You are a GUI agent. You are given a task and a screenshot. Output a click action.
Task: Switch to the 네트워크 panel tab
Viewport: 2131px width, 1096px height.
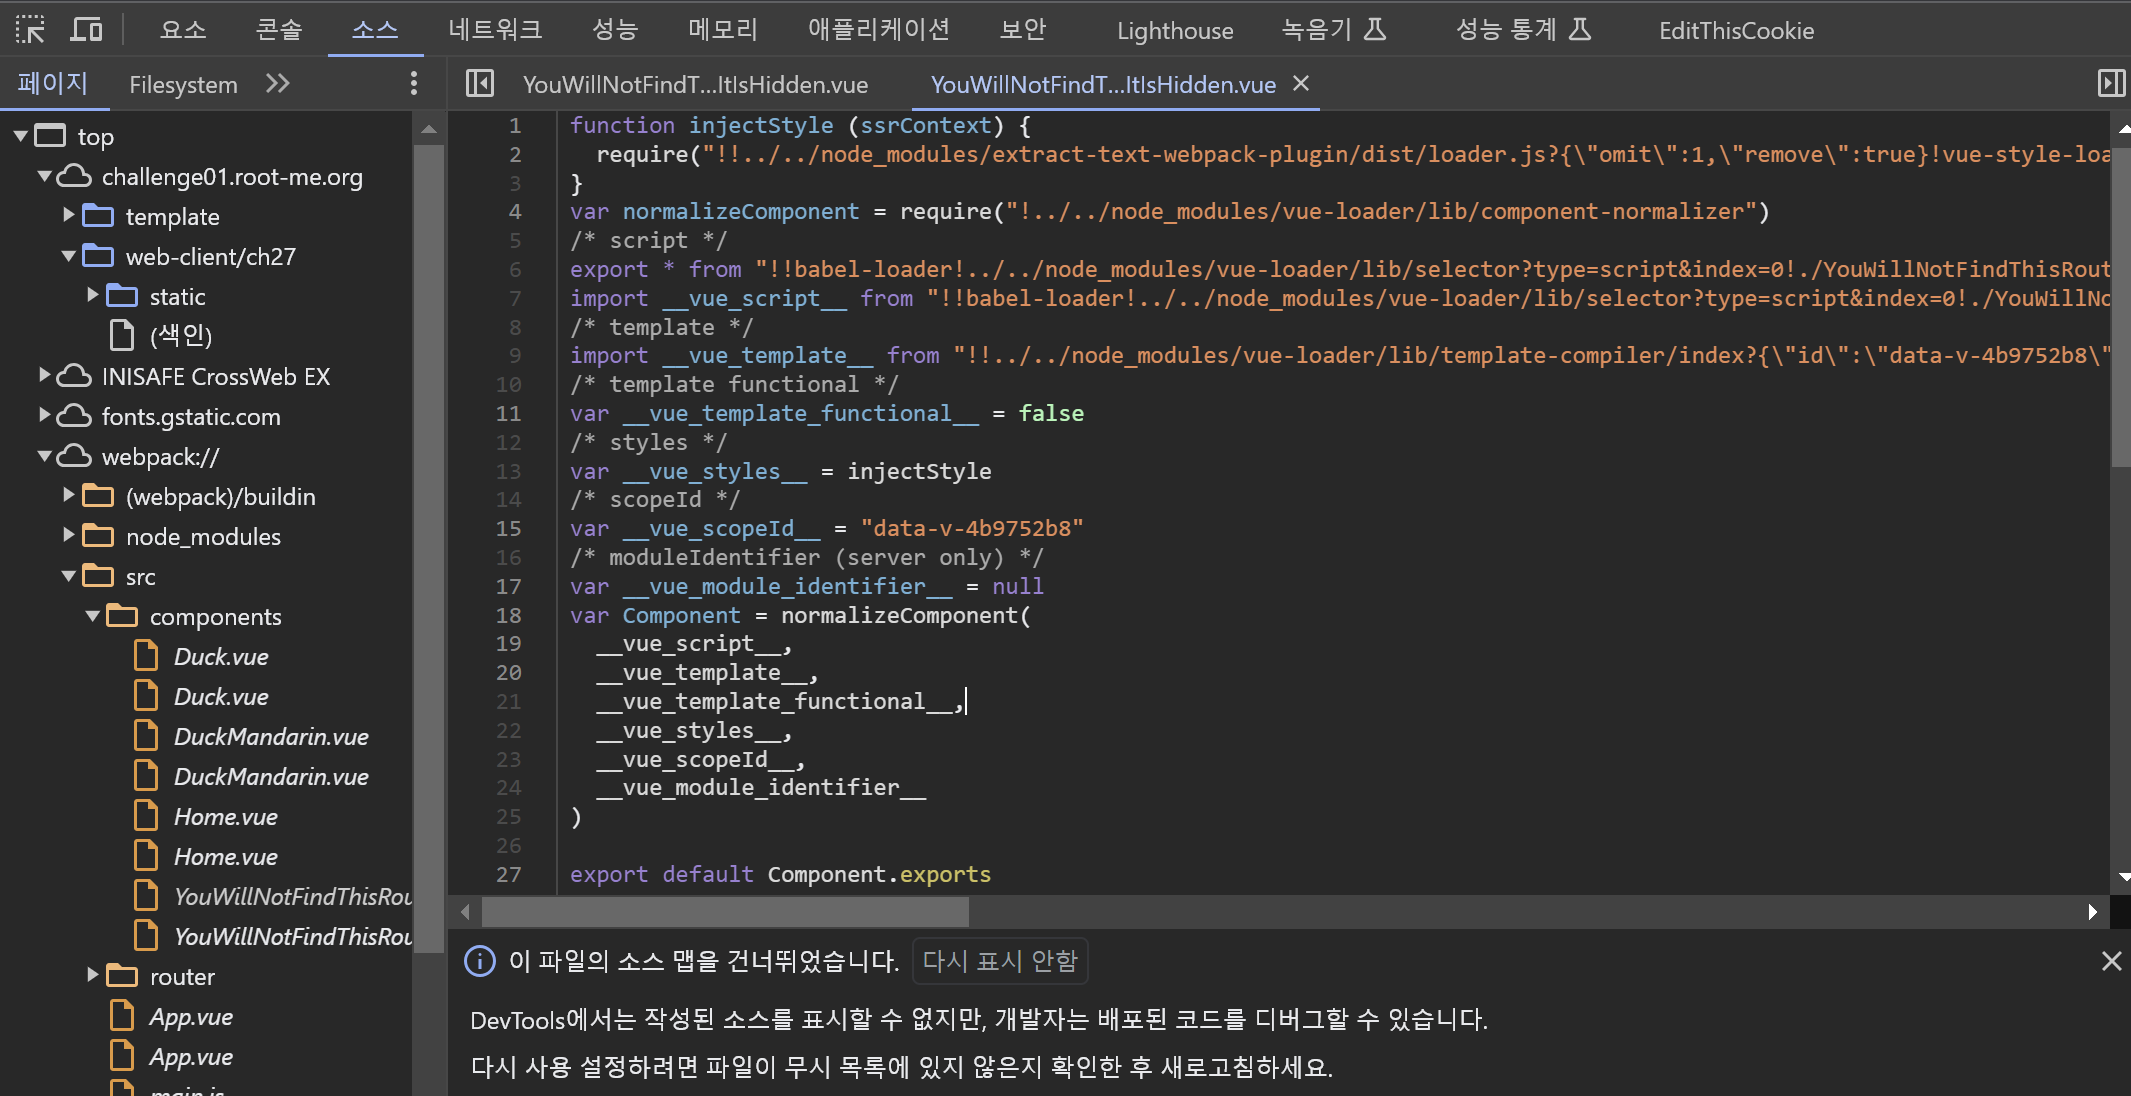click(495, 30)
